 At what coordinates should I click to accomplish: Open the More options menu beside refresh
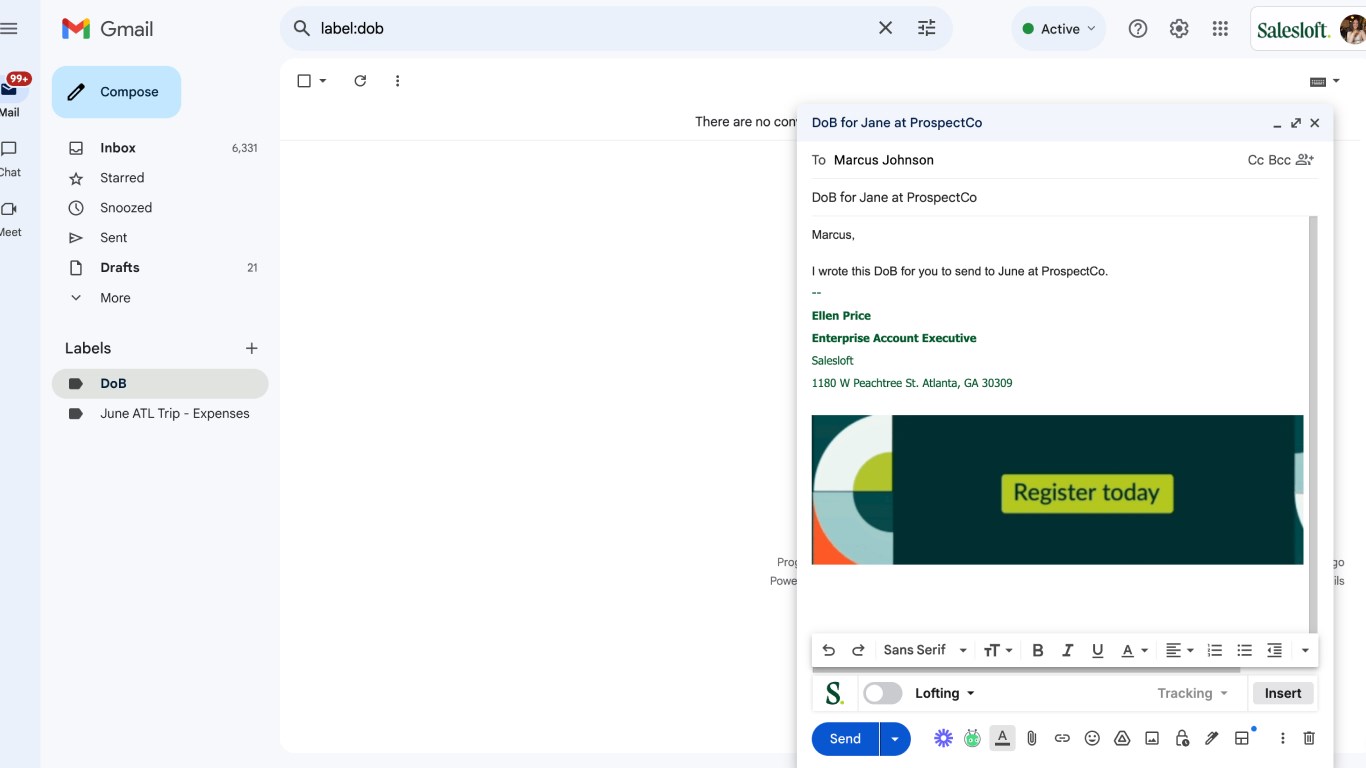(397, 81)
